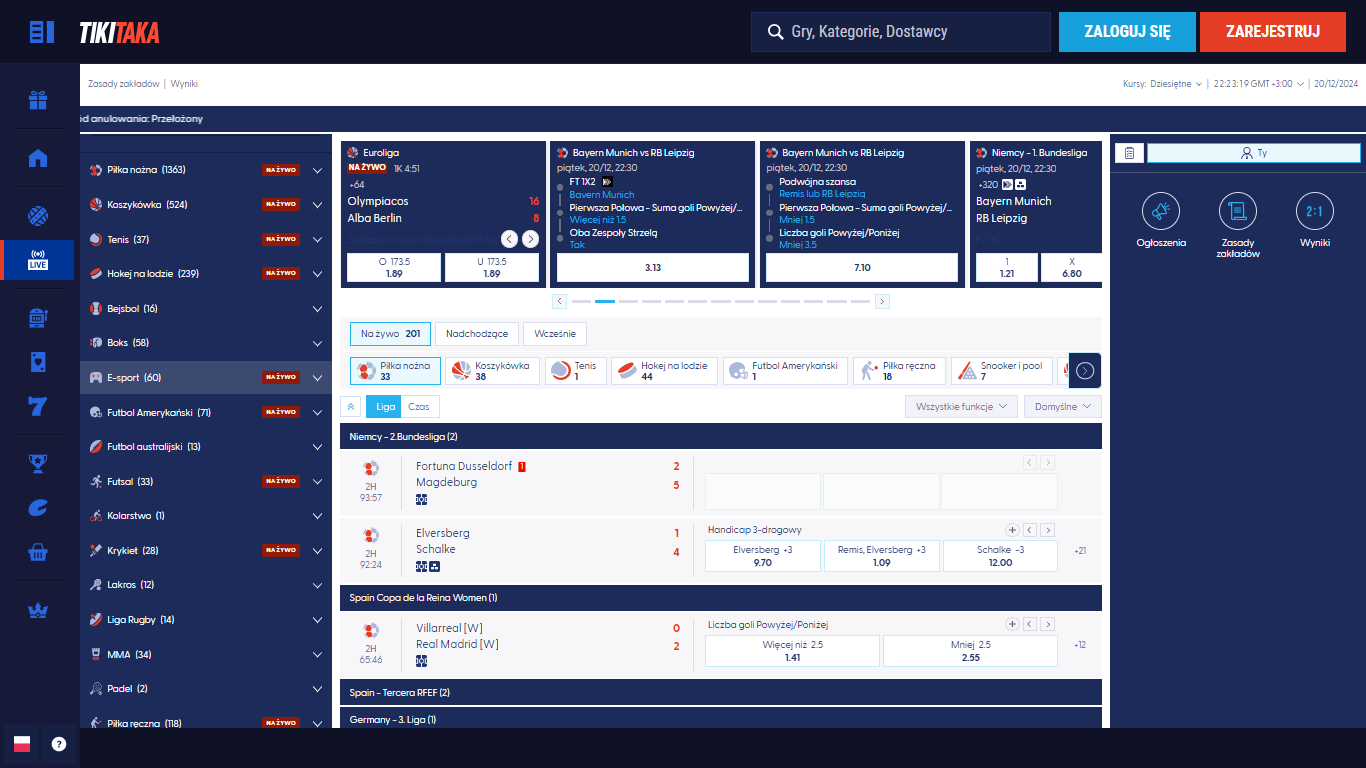The image size is (1366, 768).
Task: Go to home via the house icon
Action: tap(38, 158)
